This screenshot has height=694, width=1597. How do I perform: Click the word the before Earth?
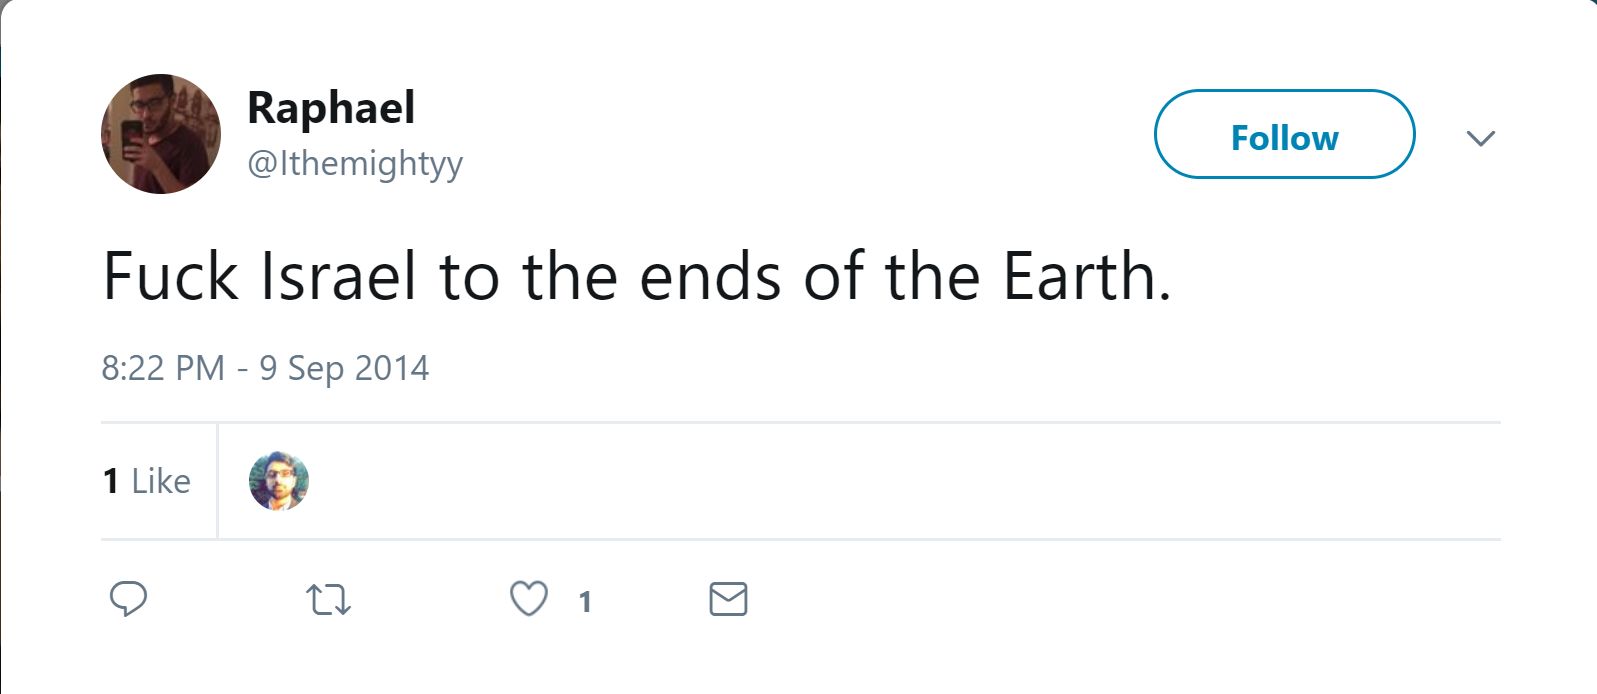click(932, 277)
